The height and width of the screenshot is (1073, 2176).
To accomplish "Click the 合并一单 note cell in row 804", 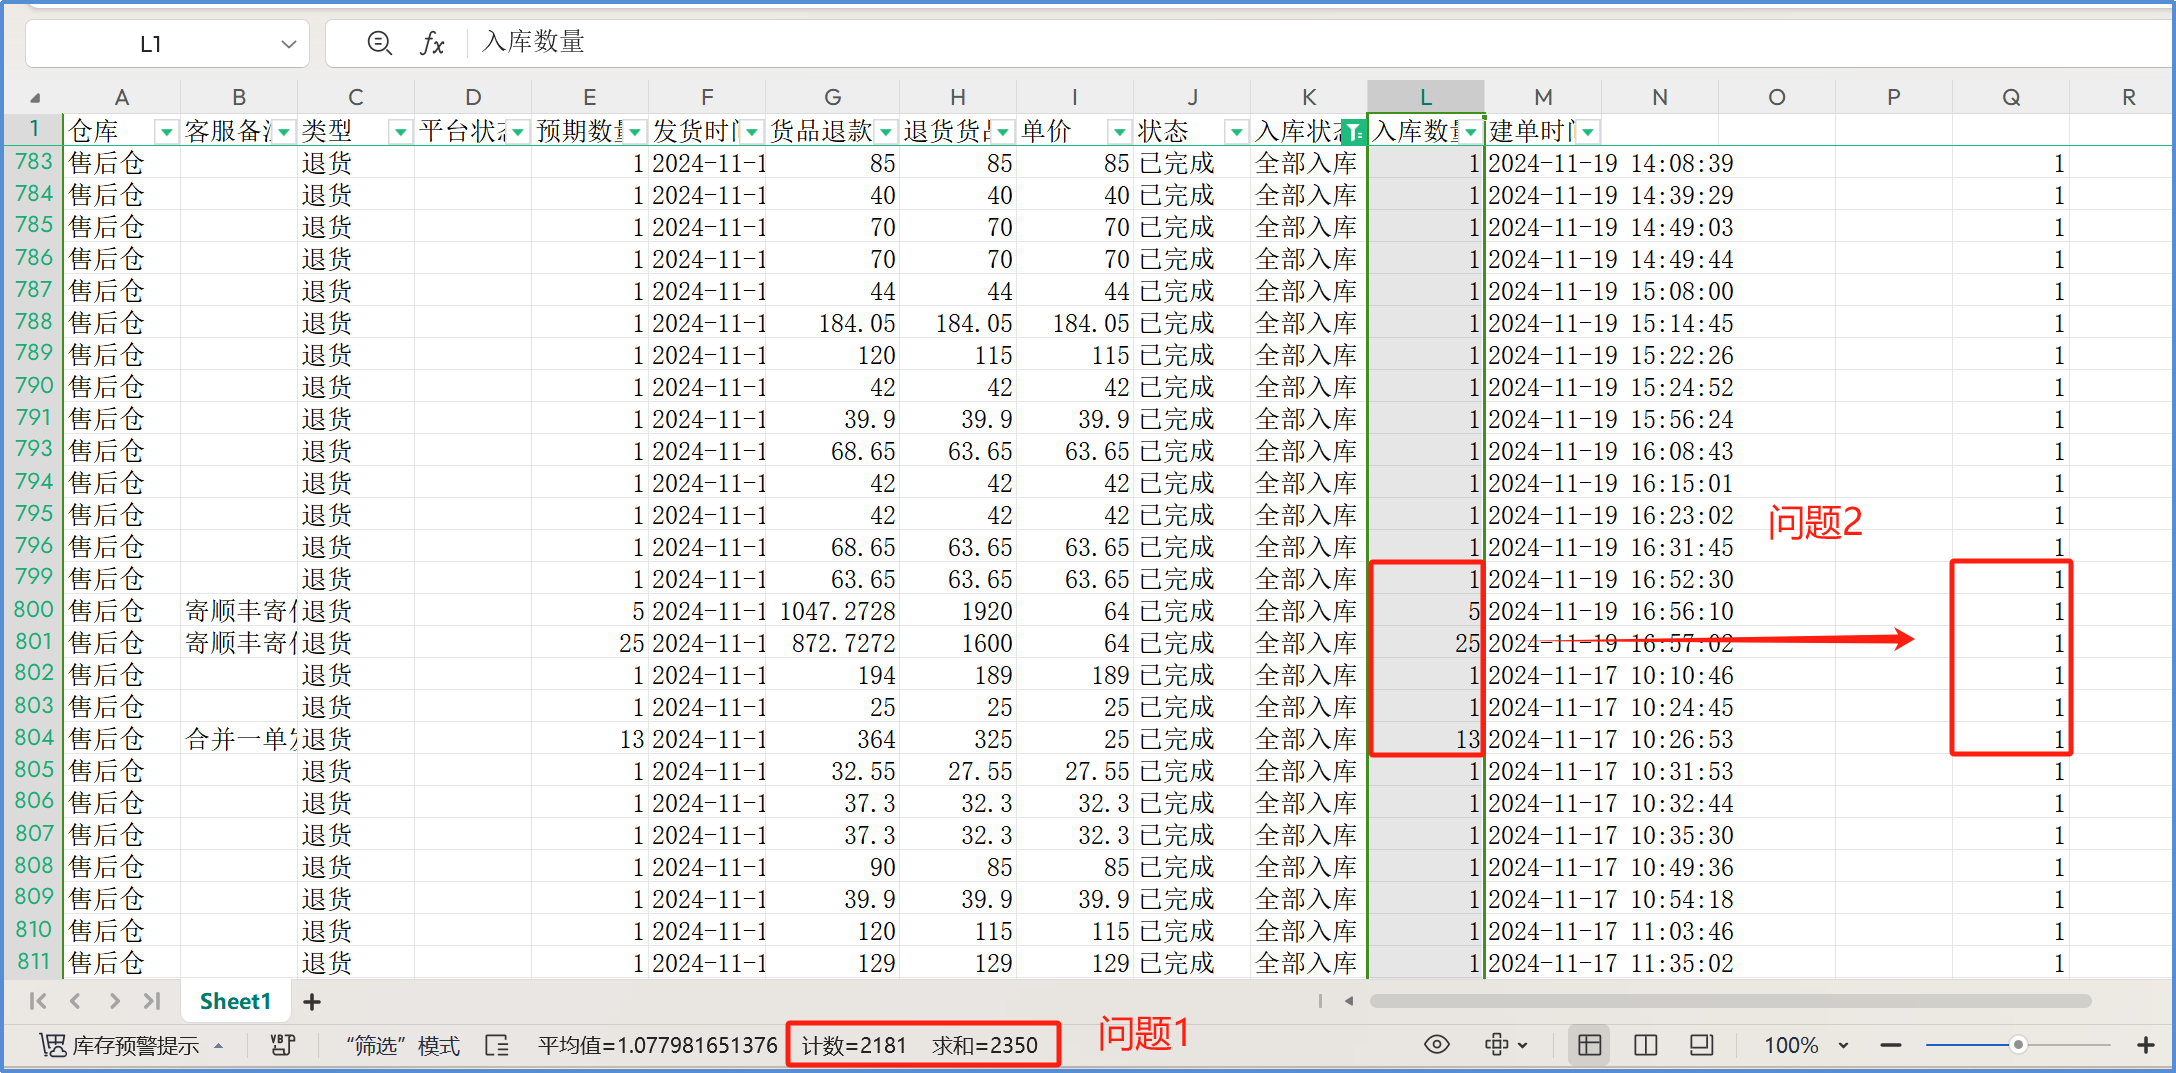I will (239, 739).
